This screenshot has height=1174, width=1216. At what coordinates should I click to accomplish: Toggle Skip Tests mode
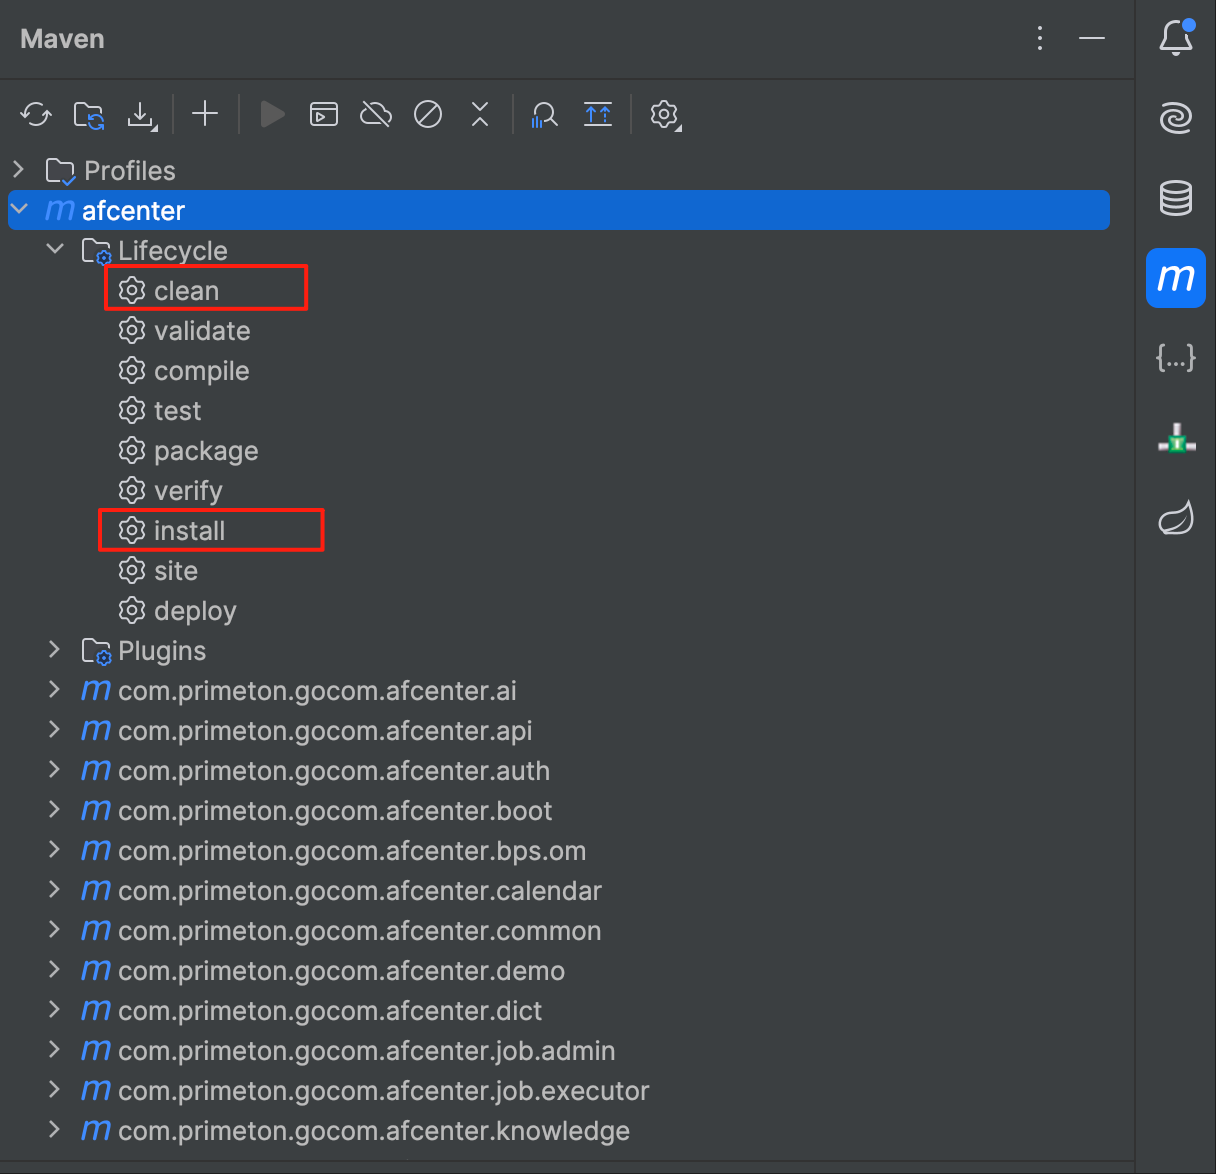(428, 115)
